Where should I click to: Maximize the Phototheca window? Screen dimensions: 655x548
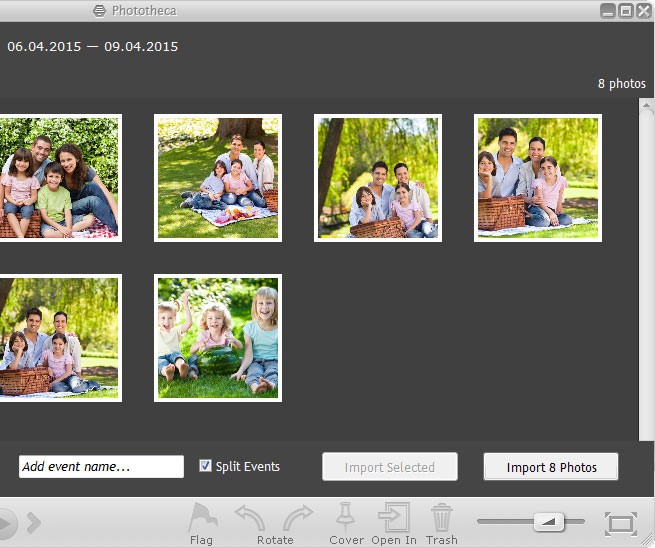click(626, 11)
